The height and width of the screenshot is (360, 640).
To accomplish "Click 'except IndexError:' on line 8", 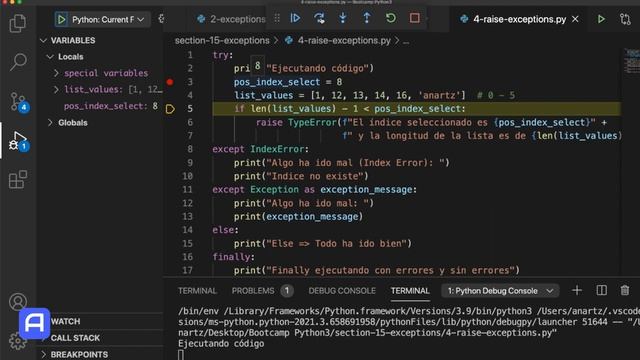I will (260, 149).
